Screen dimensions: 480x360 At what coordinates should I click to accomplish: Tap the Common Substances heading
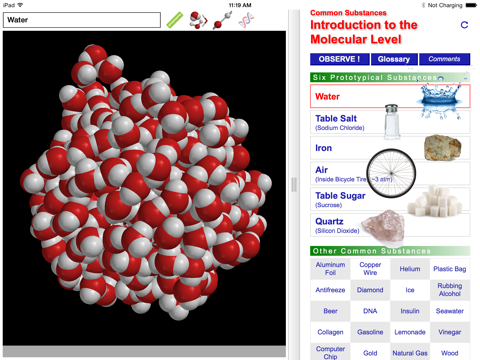pyautogui.click(x=348, y=13)
